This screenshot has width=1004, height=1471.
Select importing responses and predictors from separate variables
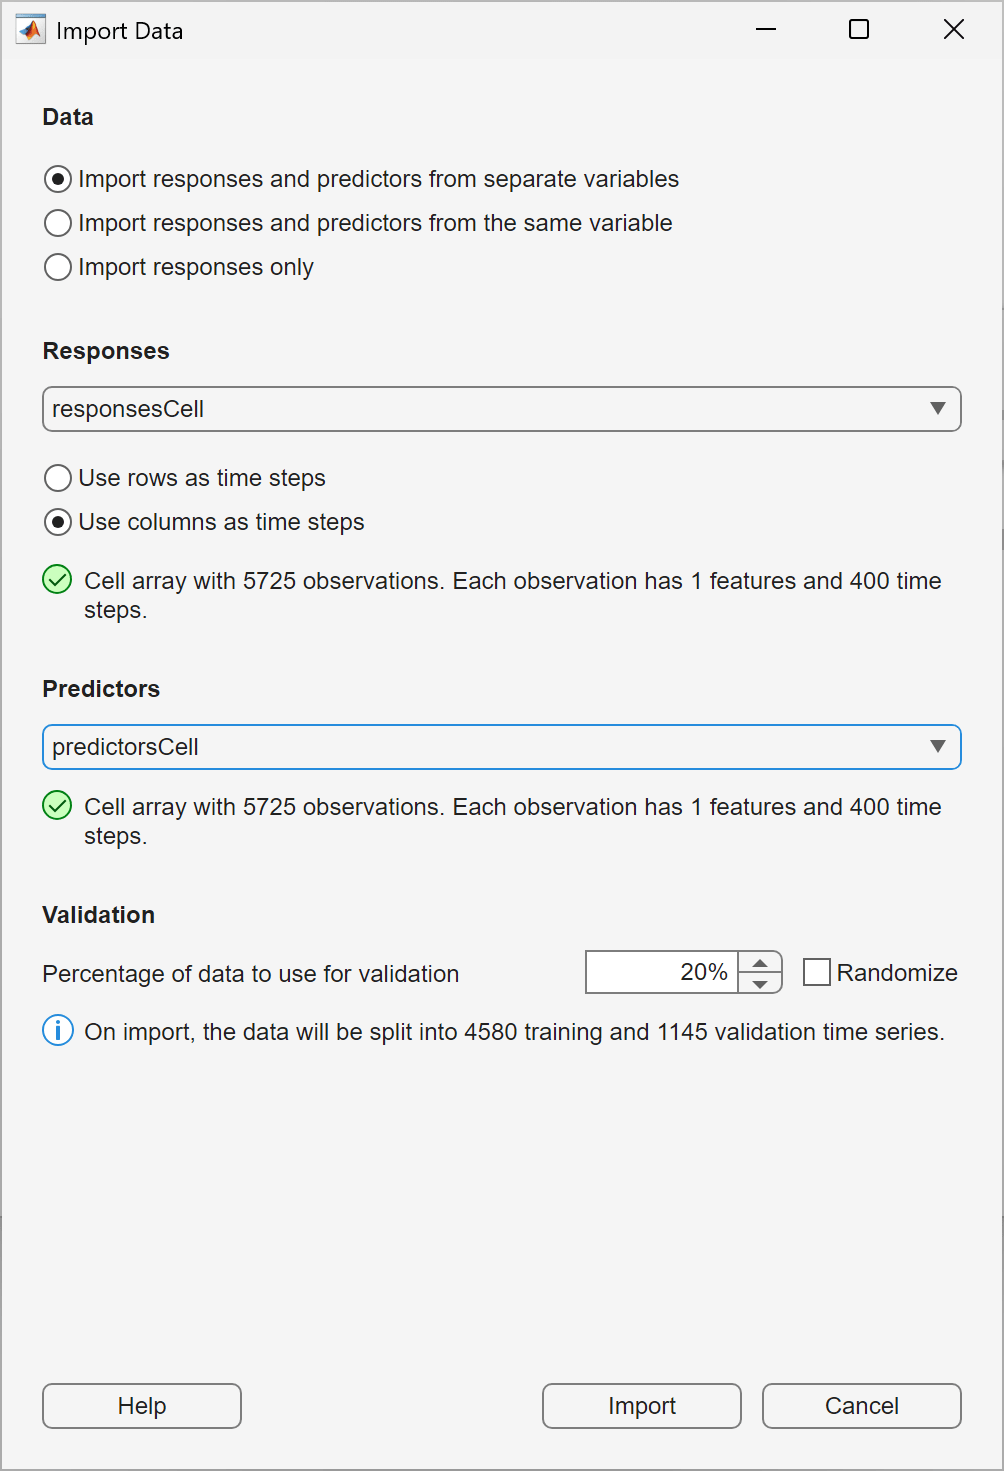coord(57,179)
